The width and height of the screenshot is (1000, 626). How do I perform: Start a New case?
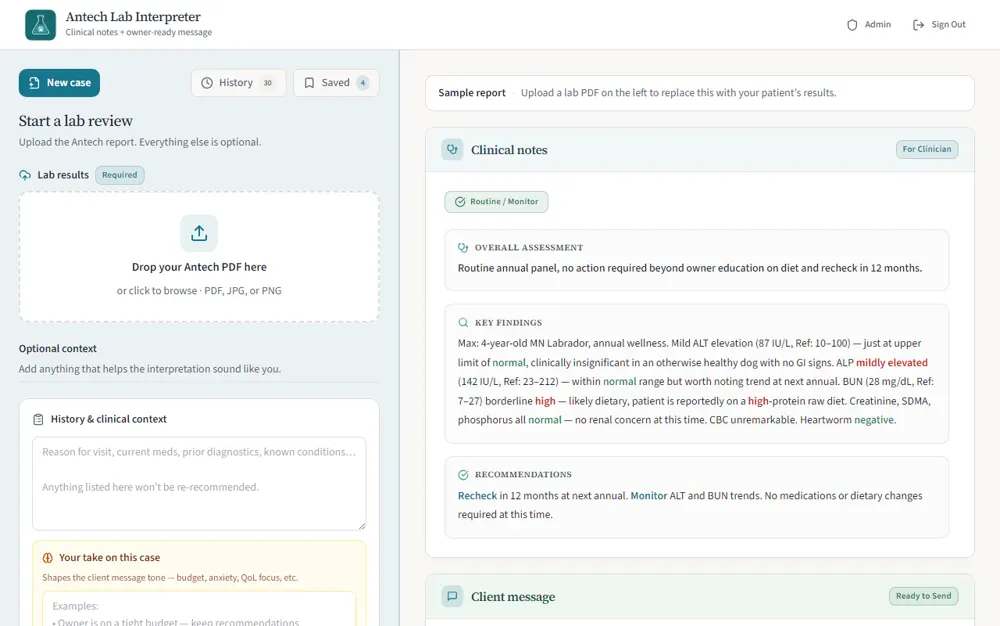pyautogui.click(x=59, y=83)
